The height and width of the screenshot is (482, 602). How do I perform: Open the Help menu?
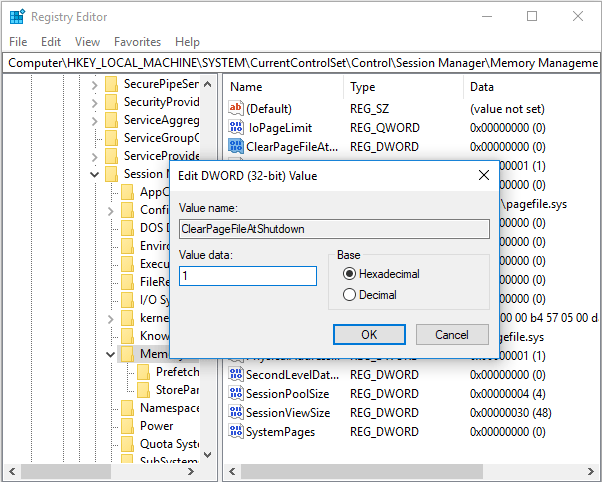click(187, 41)
